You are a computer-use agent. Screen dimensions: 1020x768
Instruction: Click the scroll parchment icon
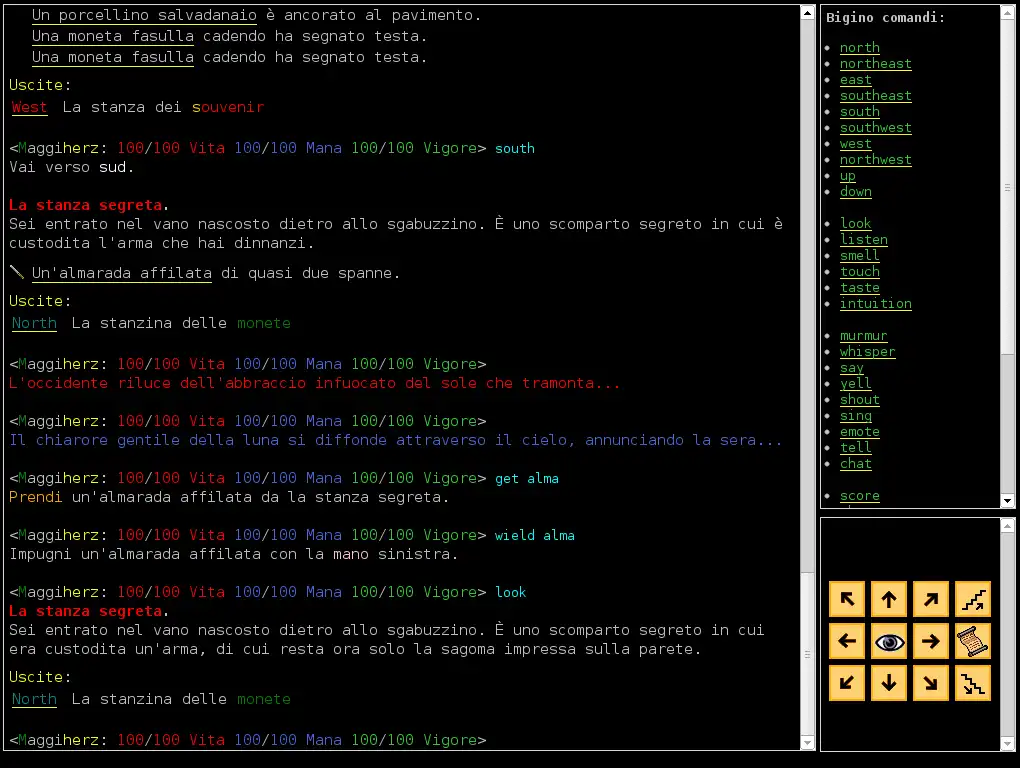(973, 641)
